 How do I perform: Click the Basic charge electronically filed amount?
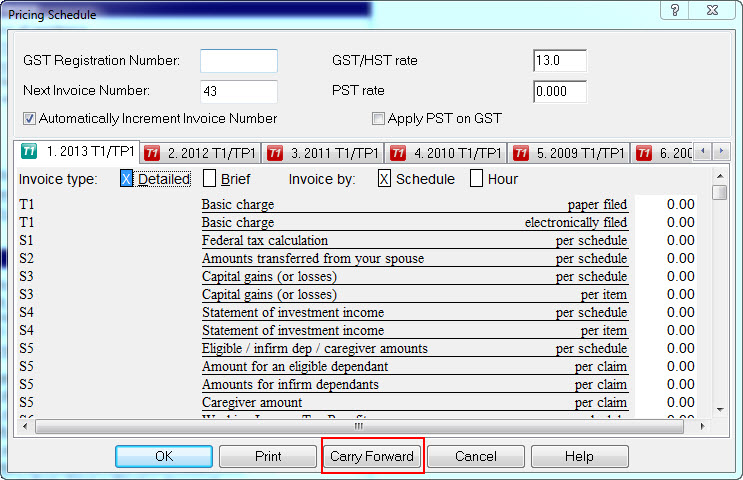point(666,222)
